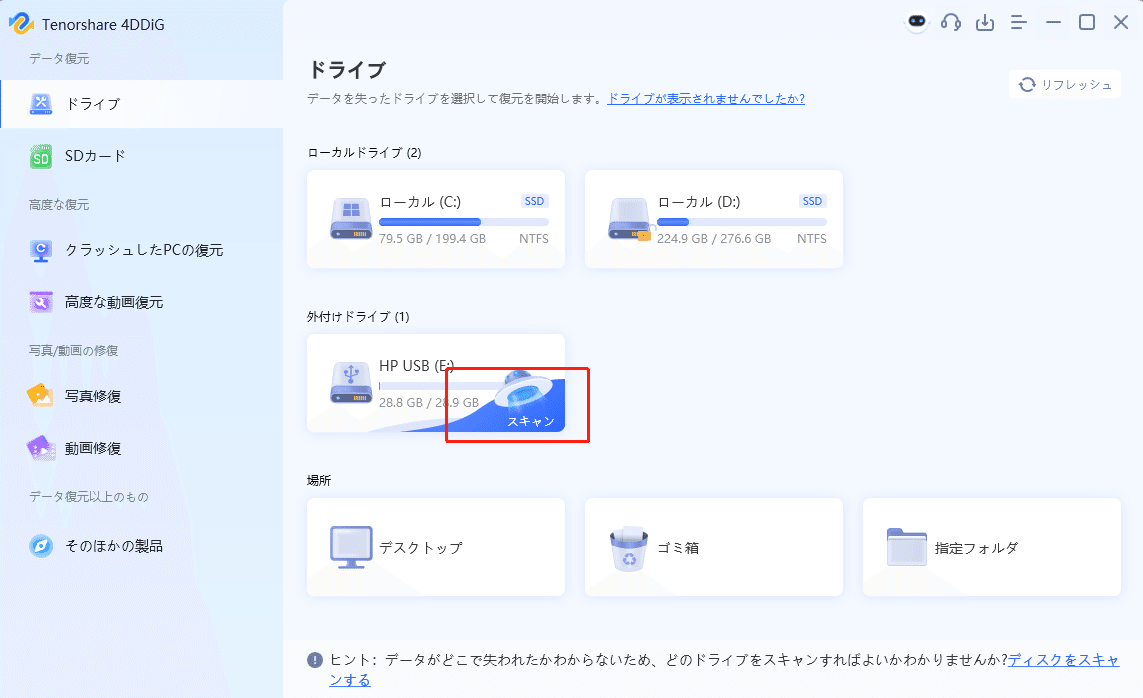Screen dimensions: 1143x698
Task: Click the ローカルドライブ (2) heading
Action: (x=364, y=153)
